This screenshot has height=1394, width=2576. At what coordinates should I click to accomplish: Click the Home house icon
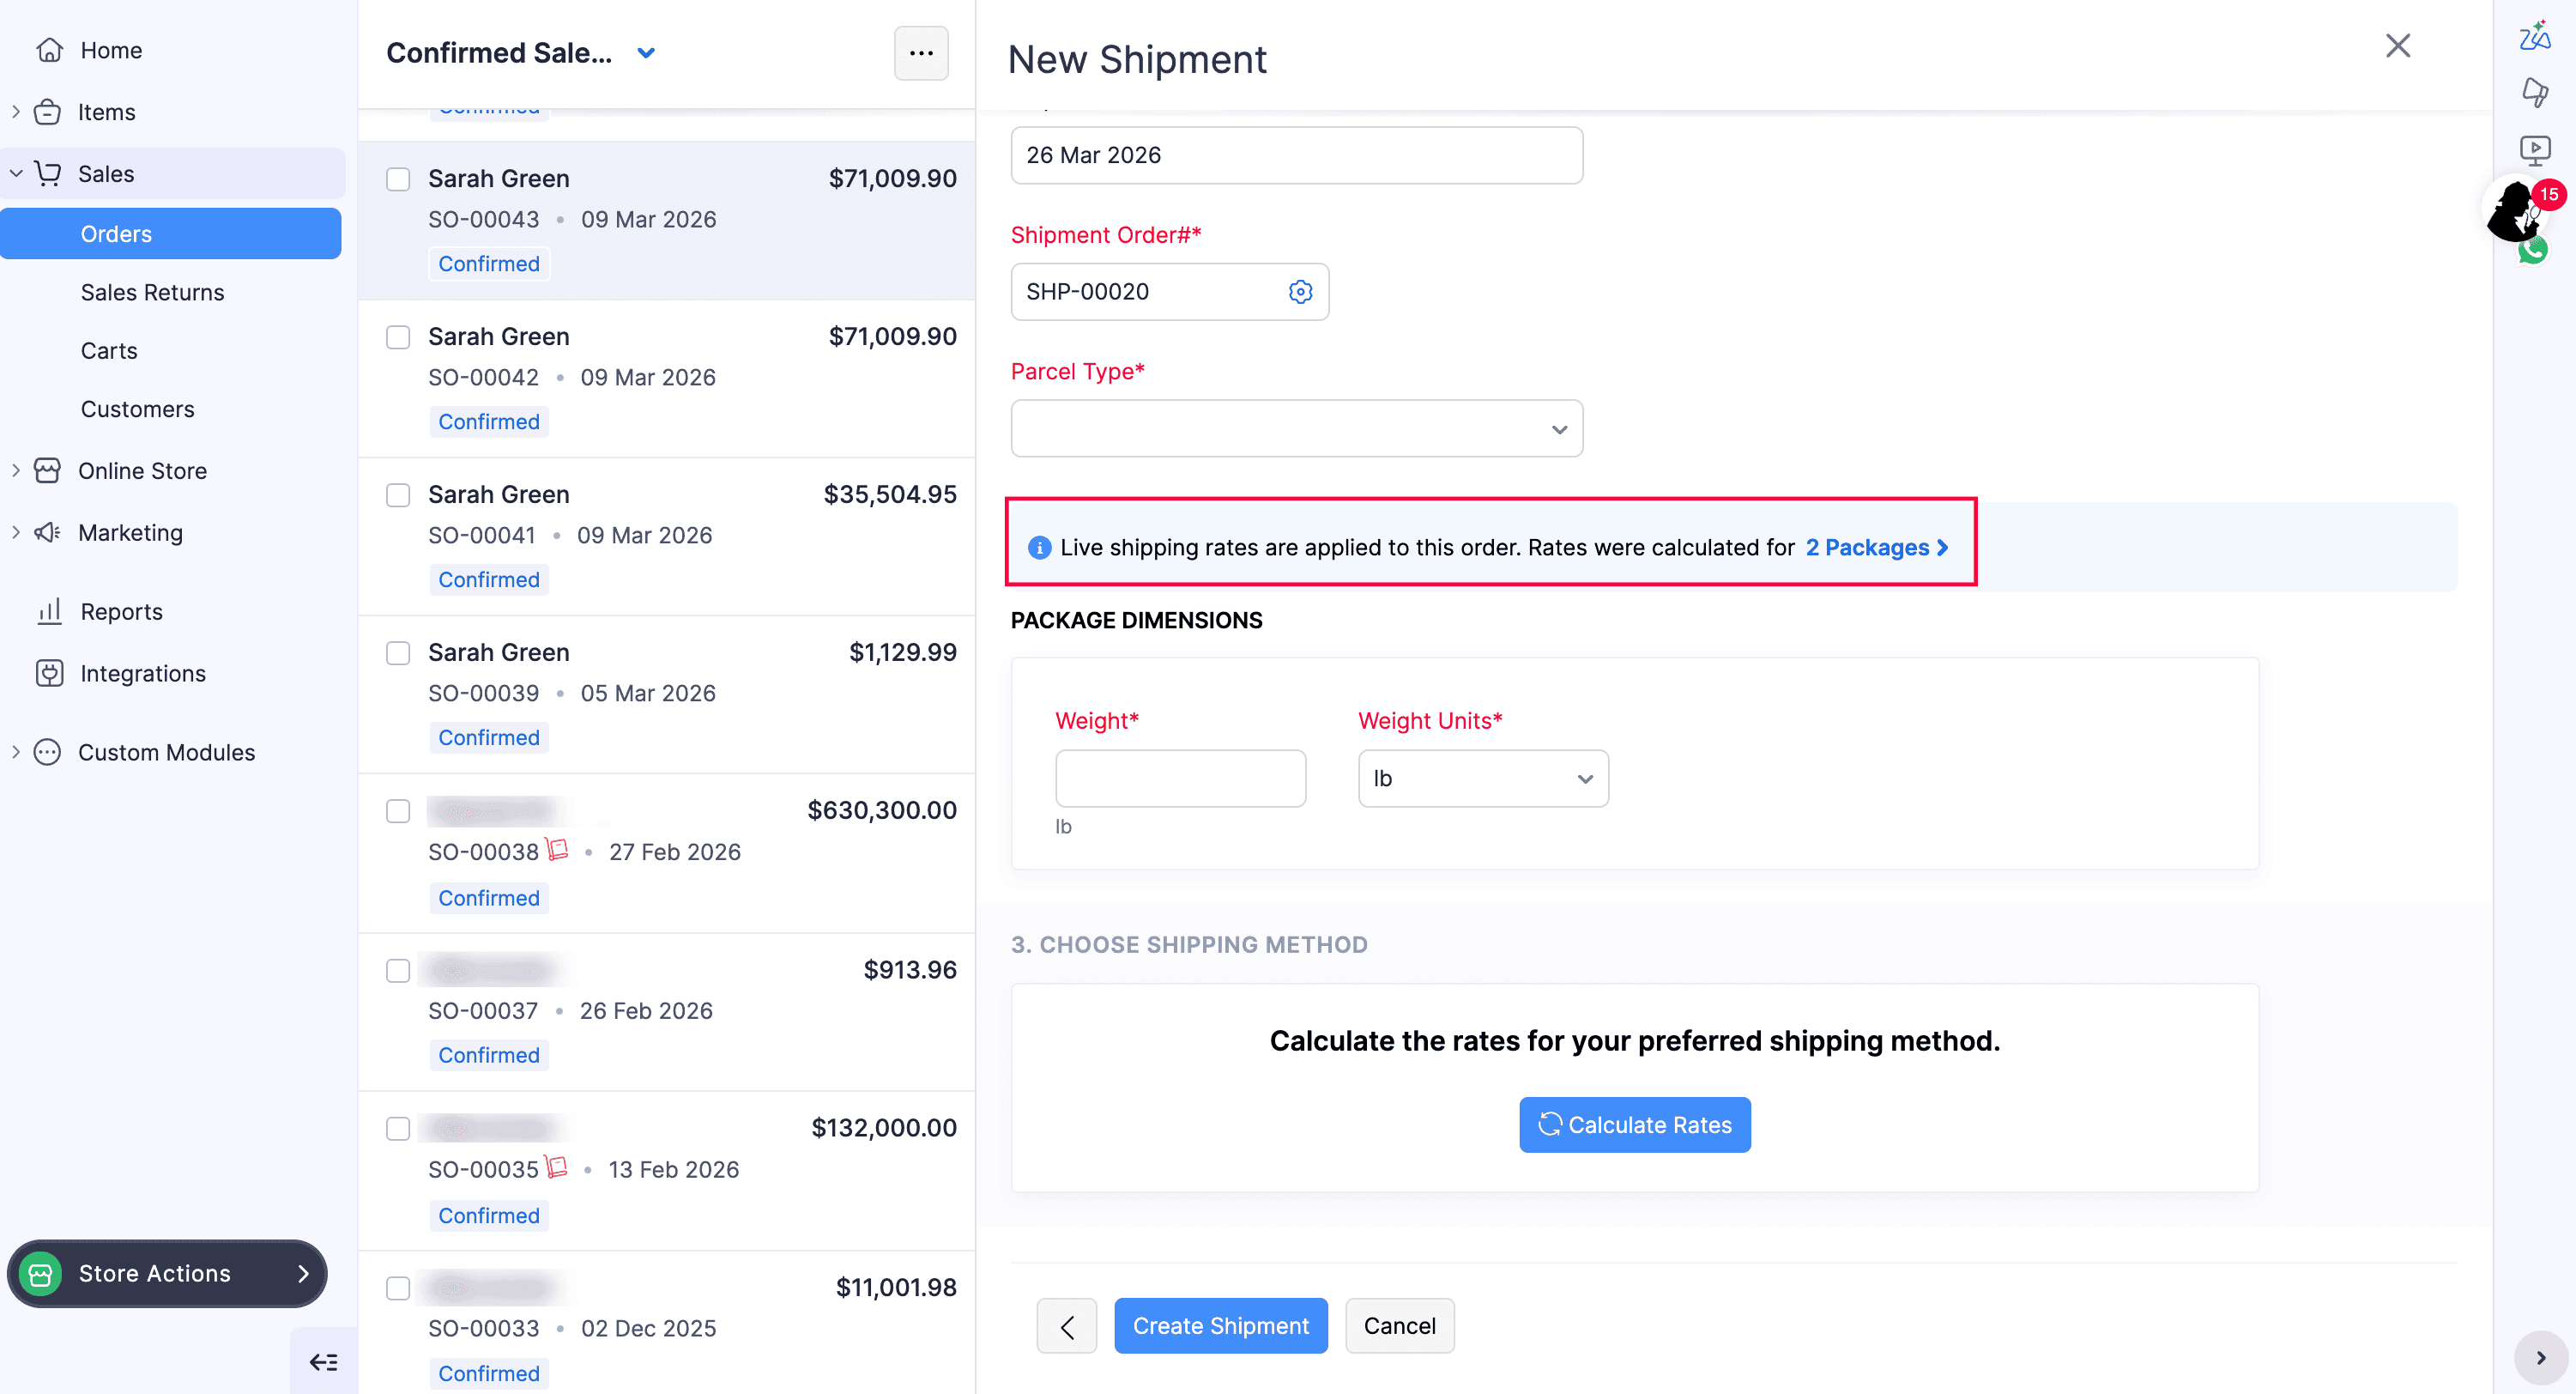tap(49, 50)
